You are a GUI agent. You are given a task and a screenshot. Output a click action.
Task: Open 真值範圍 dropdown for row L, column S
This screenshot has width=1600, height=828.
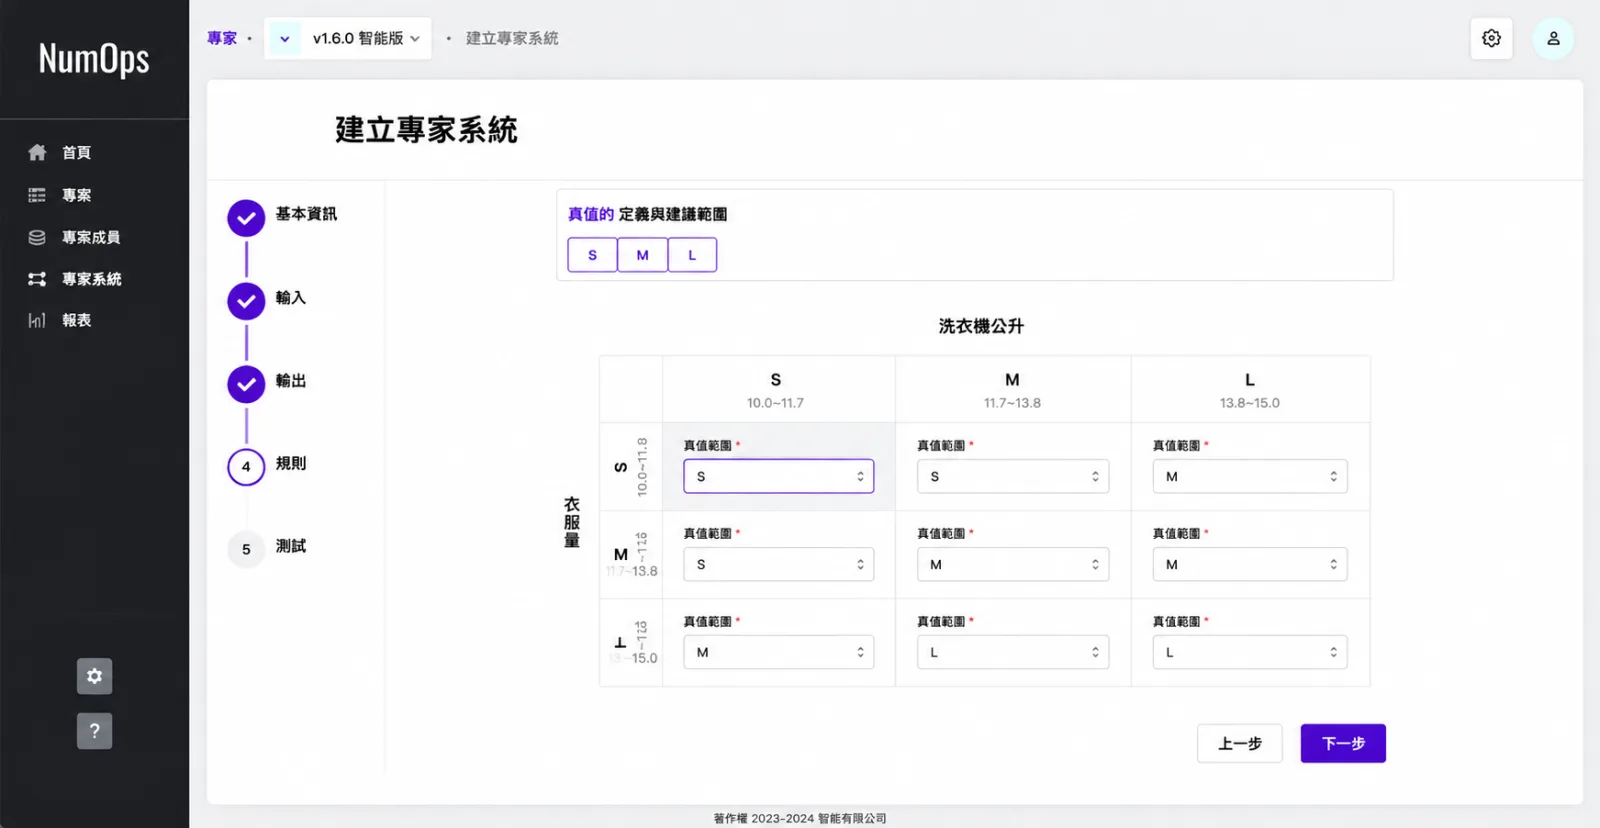(779, 652)
